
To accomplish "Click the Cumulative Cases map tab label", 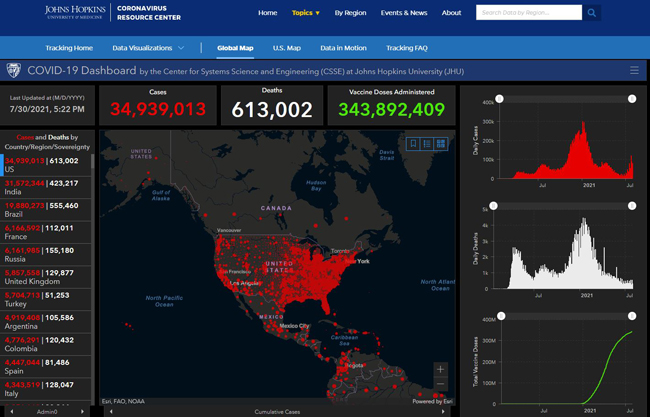I will [x=277, y=412].
